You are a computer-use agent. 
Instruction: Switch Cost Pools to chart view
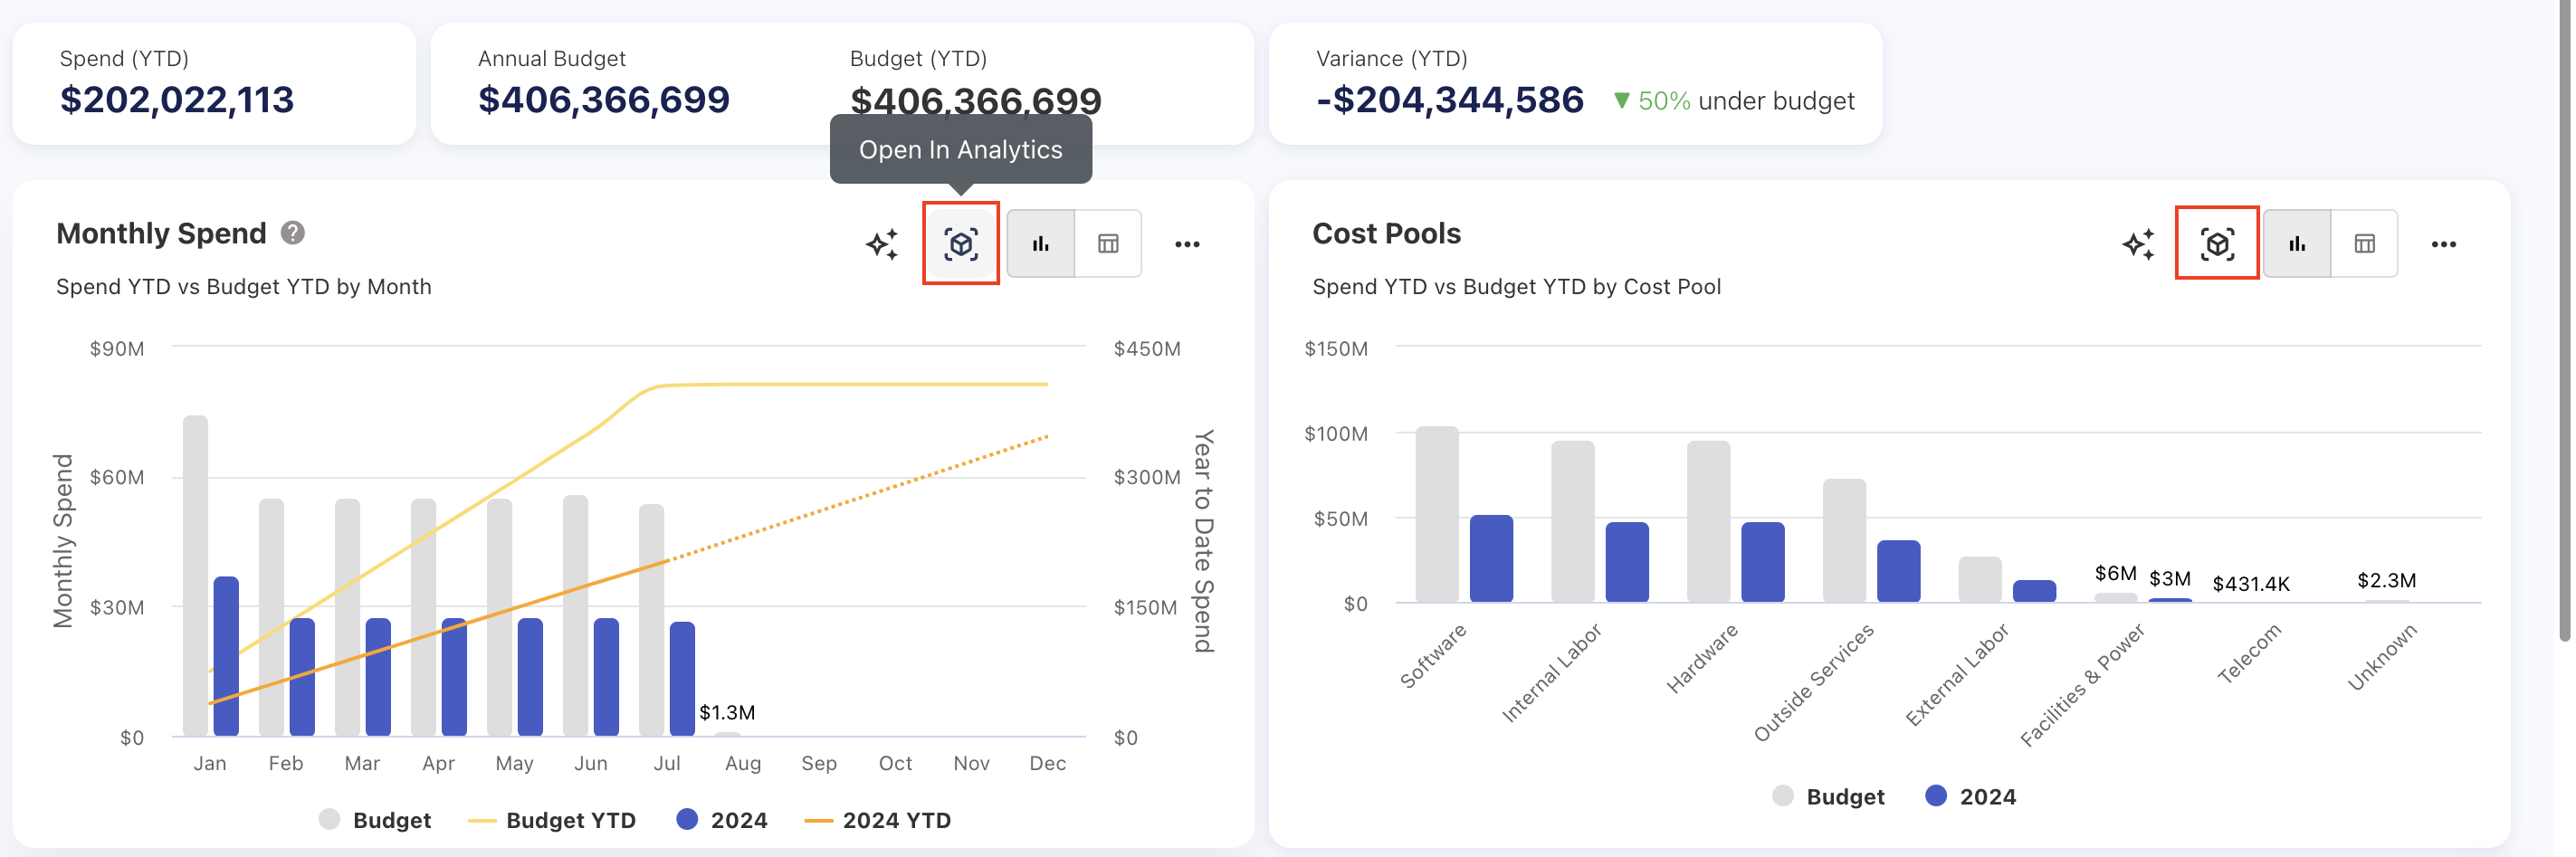point(2297,244)
